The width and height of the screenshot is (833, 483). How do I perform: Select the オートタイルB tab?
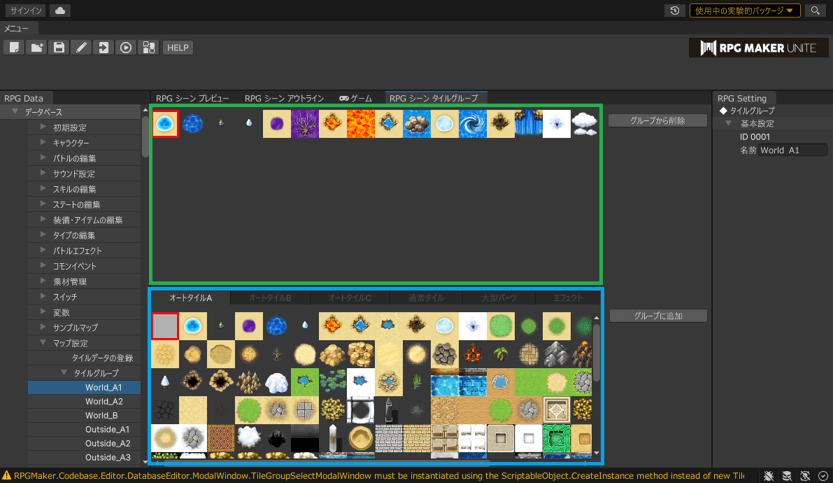click(x=269, y=298)
